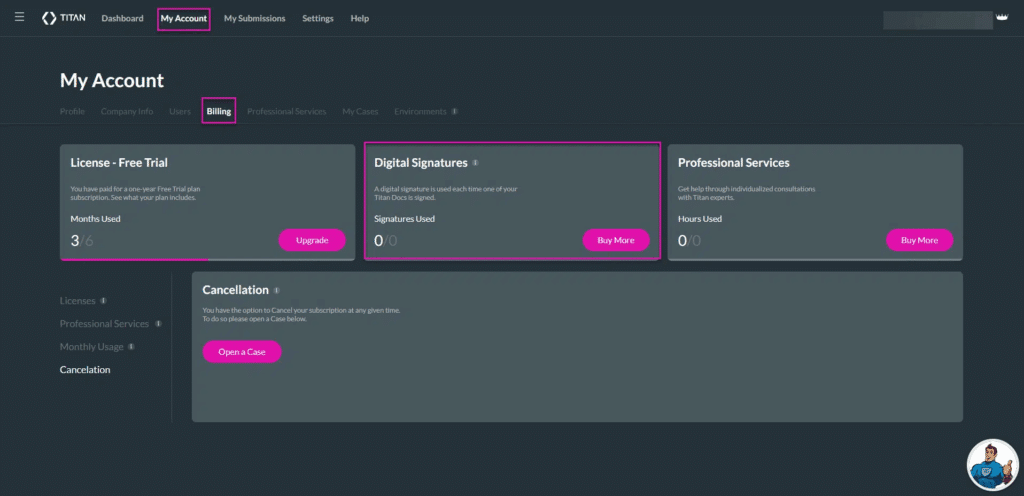The width and height of the screenshot is (1024, 496).
Task: Click info icon beside Environments tab
Action: click(x=455, y=112)
